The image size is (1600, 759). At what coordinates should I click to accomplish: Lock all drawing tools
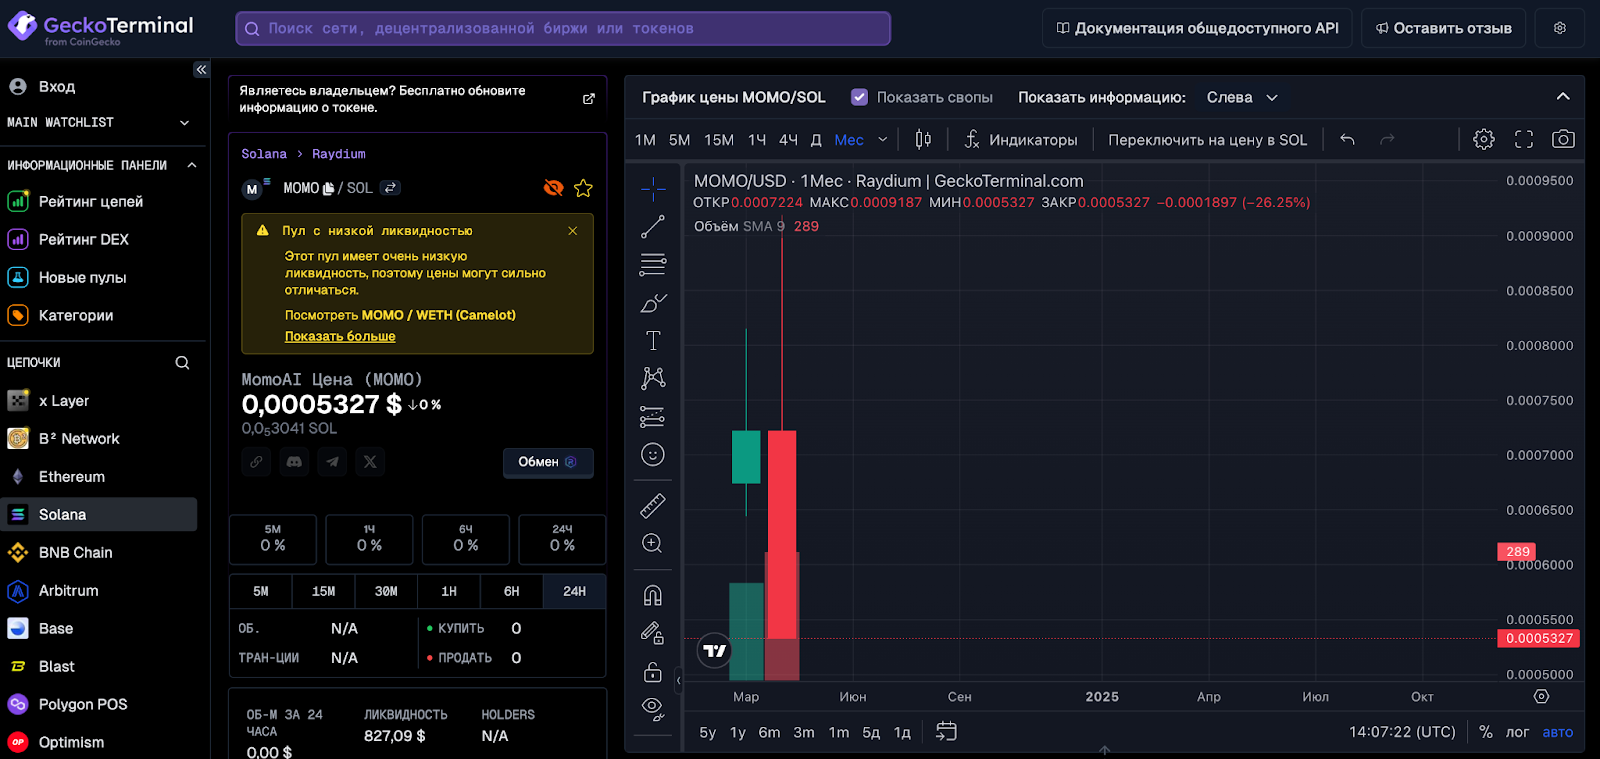[x=653, y=671]
